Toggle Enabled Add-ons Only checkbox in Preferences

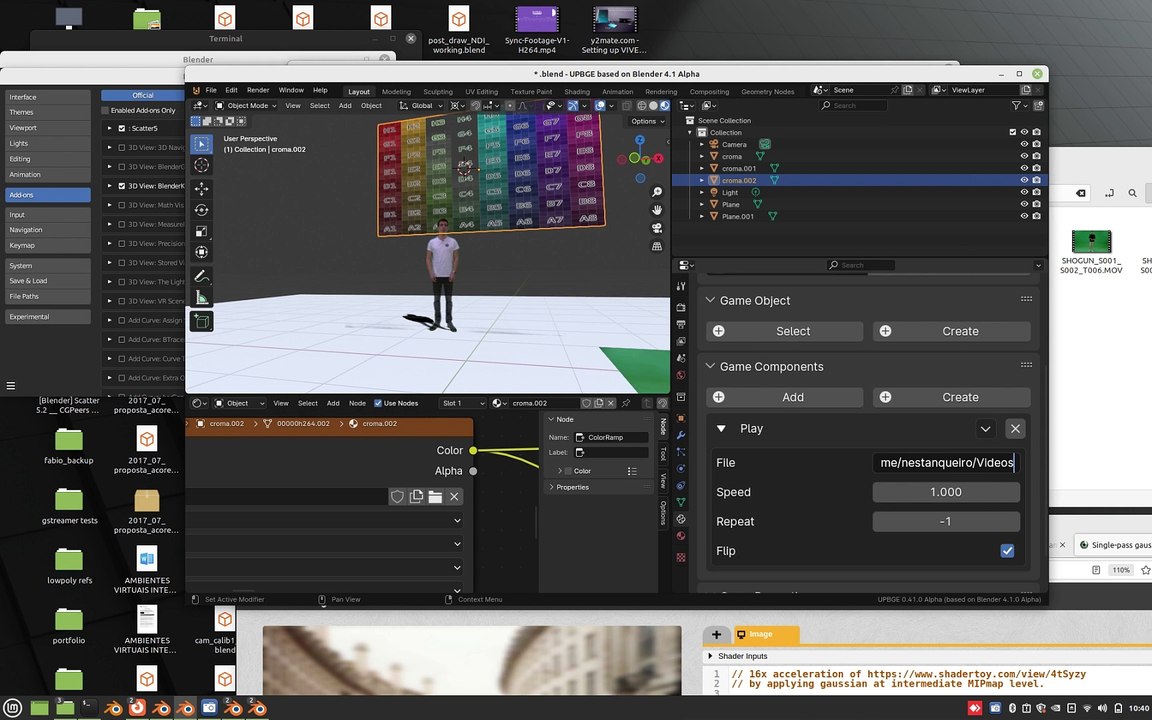coord(105,110)
